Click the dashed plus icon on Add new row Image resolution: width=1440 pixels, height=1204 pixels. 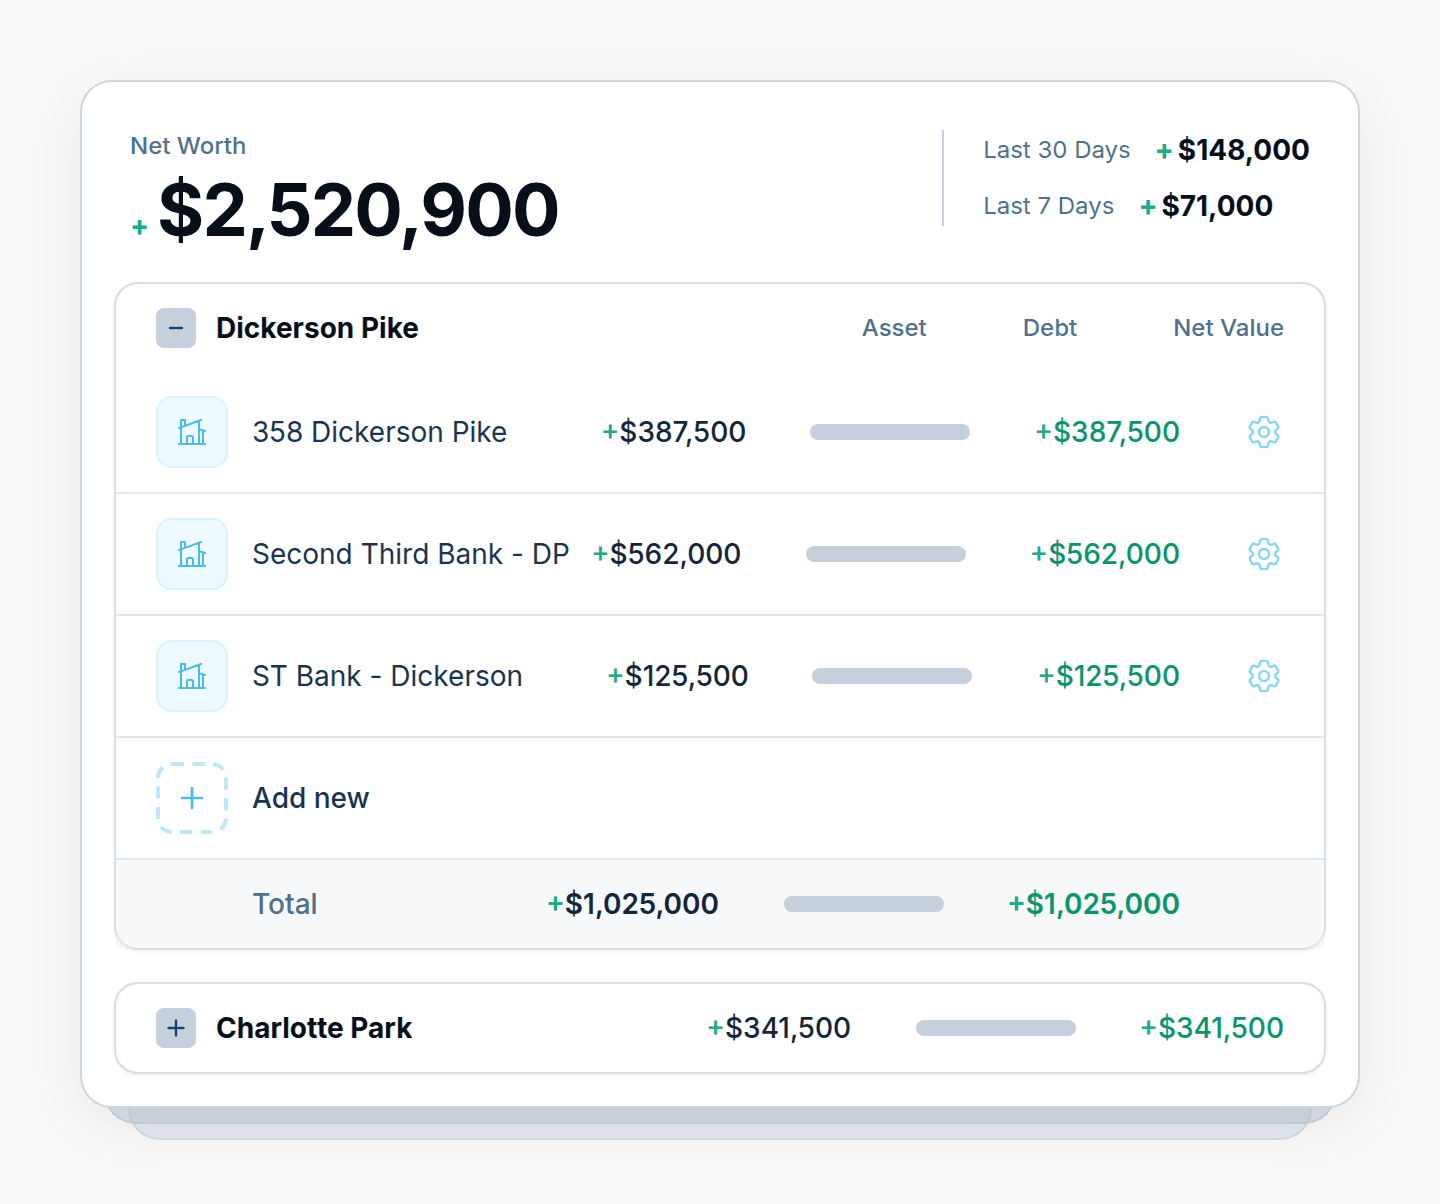coord(191,798)
